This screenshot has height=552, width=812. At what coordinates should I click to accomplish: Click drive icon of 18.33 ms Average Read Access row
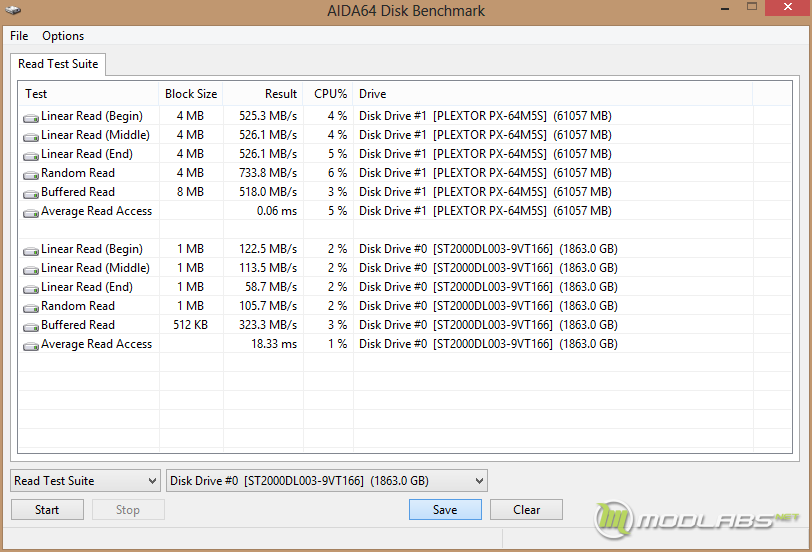pos(31,345)
